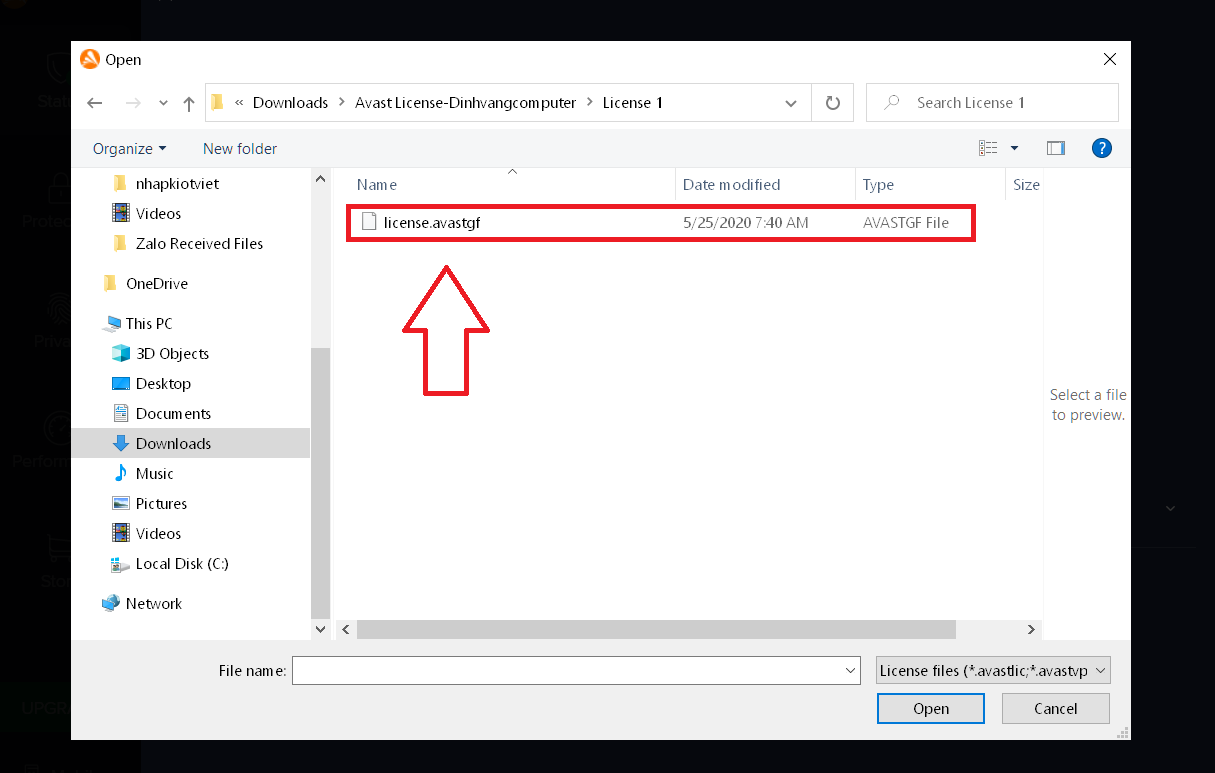1215x773 pixels.
Task: Open the License files type filter dropdown
Action: pos(994,670)
